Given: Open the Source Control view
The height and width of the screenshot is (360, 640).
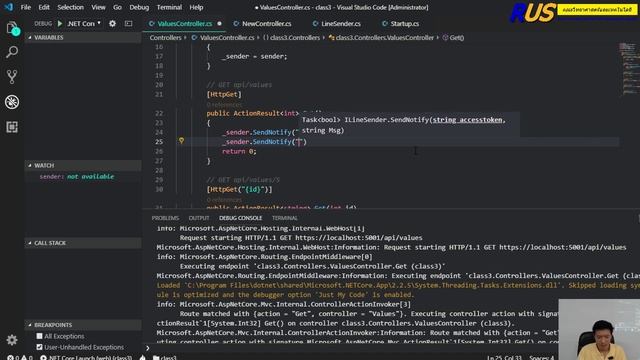Looking at the screenshot, I should pos(12,77).
